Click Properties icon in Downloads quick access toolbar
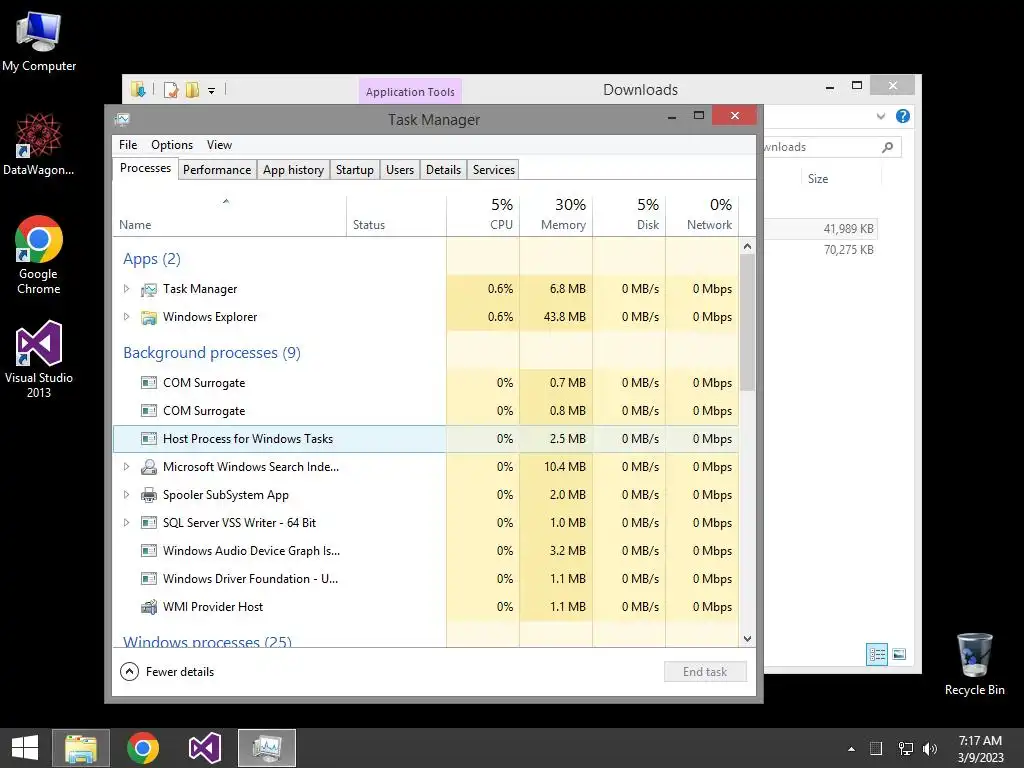 (x=171, y=90)
